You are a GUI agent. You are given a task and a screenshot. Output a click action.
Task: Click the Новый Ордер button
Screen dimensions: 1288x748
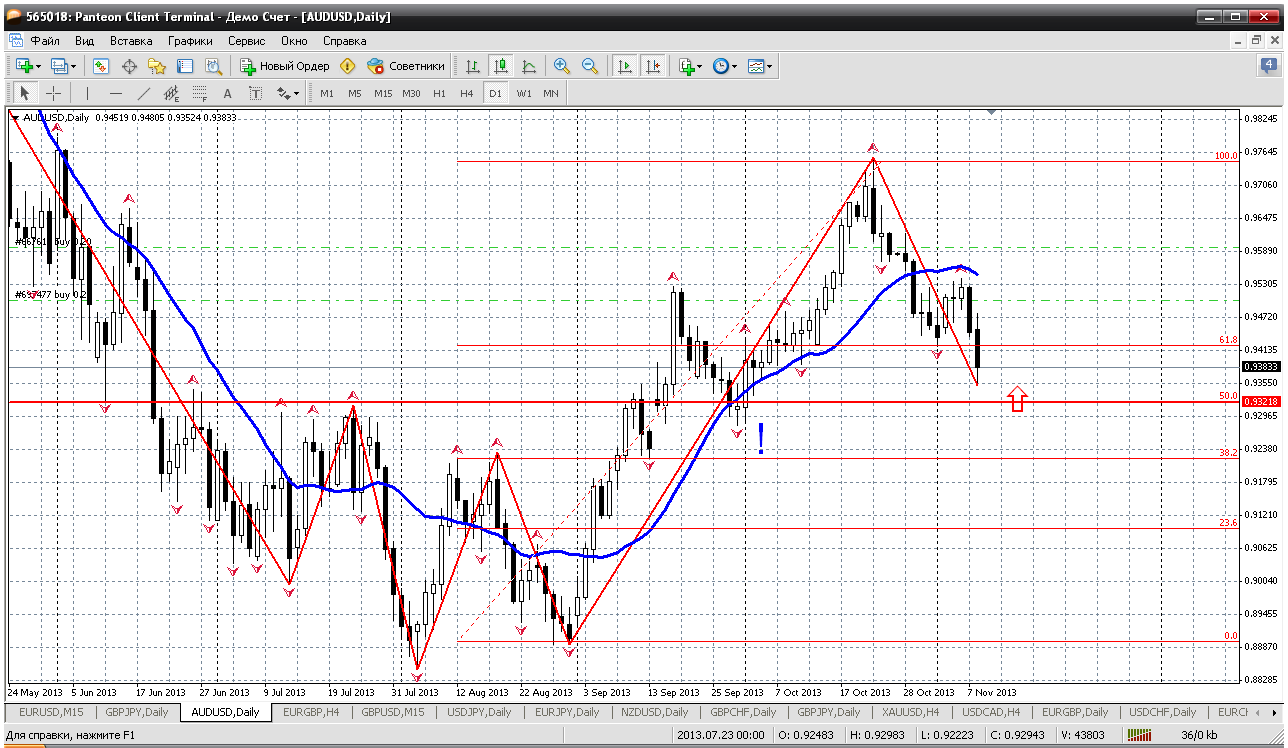point(285,66)
